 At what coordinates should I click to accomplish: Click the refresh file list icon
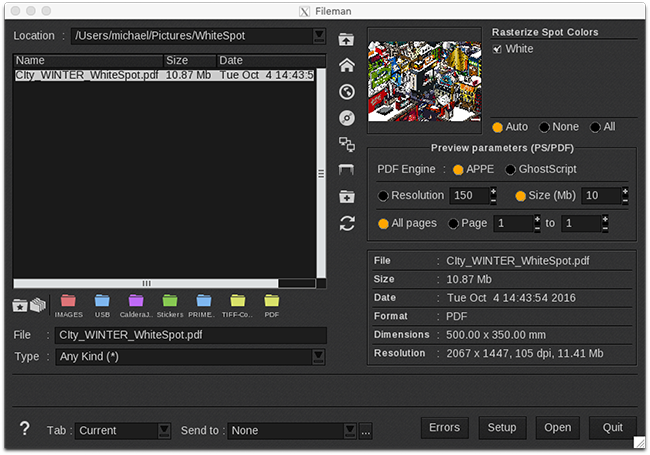point(347,223)
